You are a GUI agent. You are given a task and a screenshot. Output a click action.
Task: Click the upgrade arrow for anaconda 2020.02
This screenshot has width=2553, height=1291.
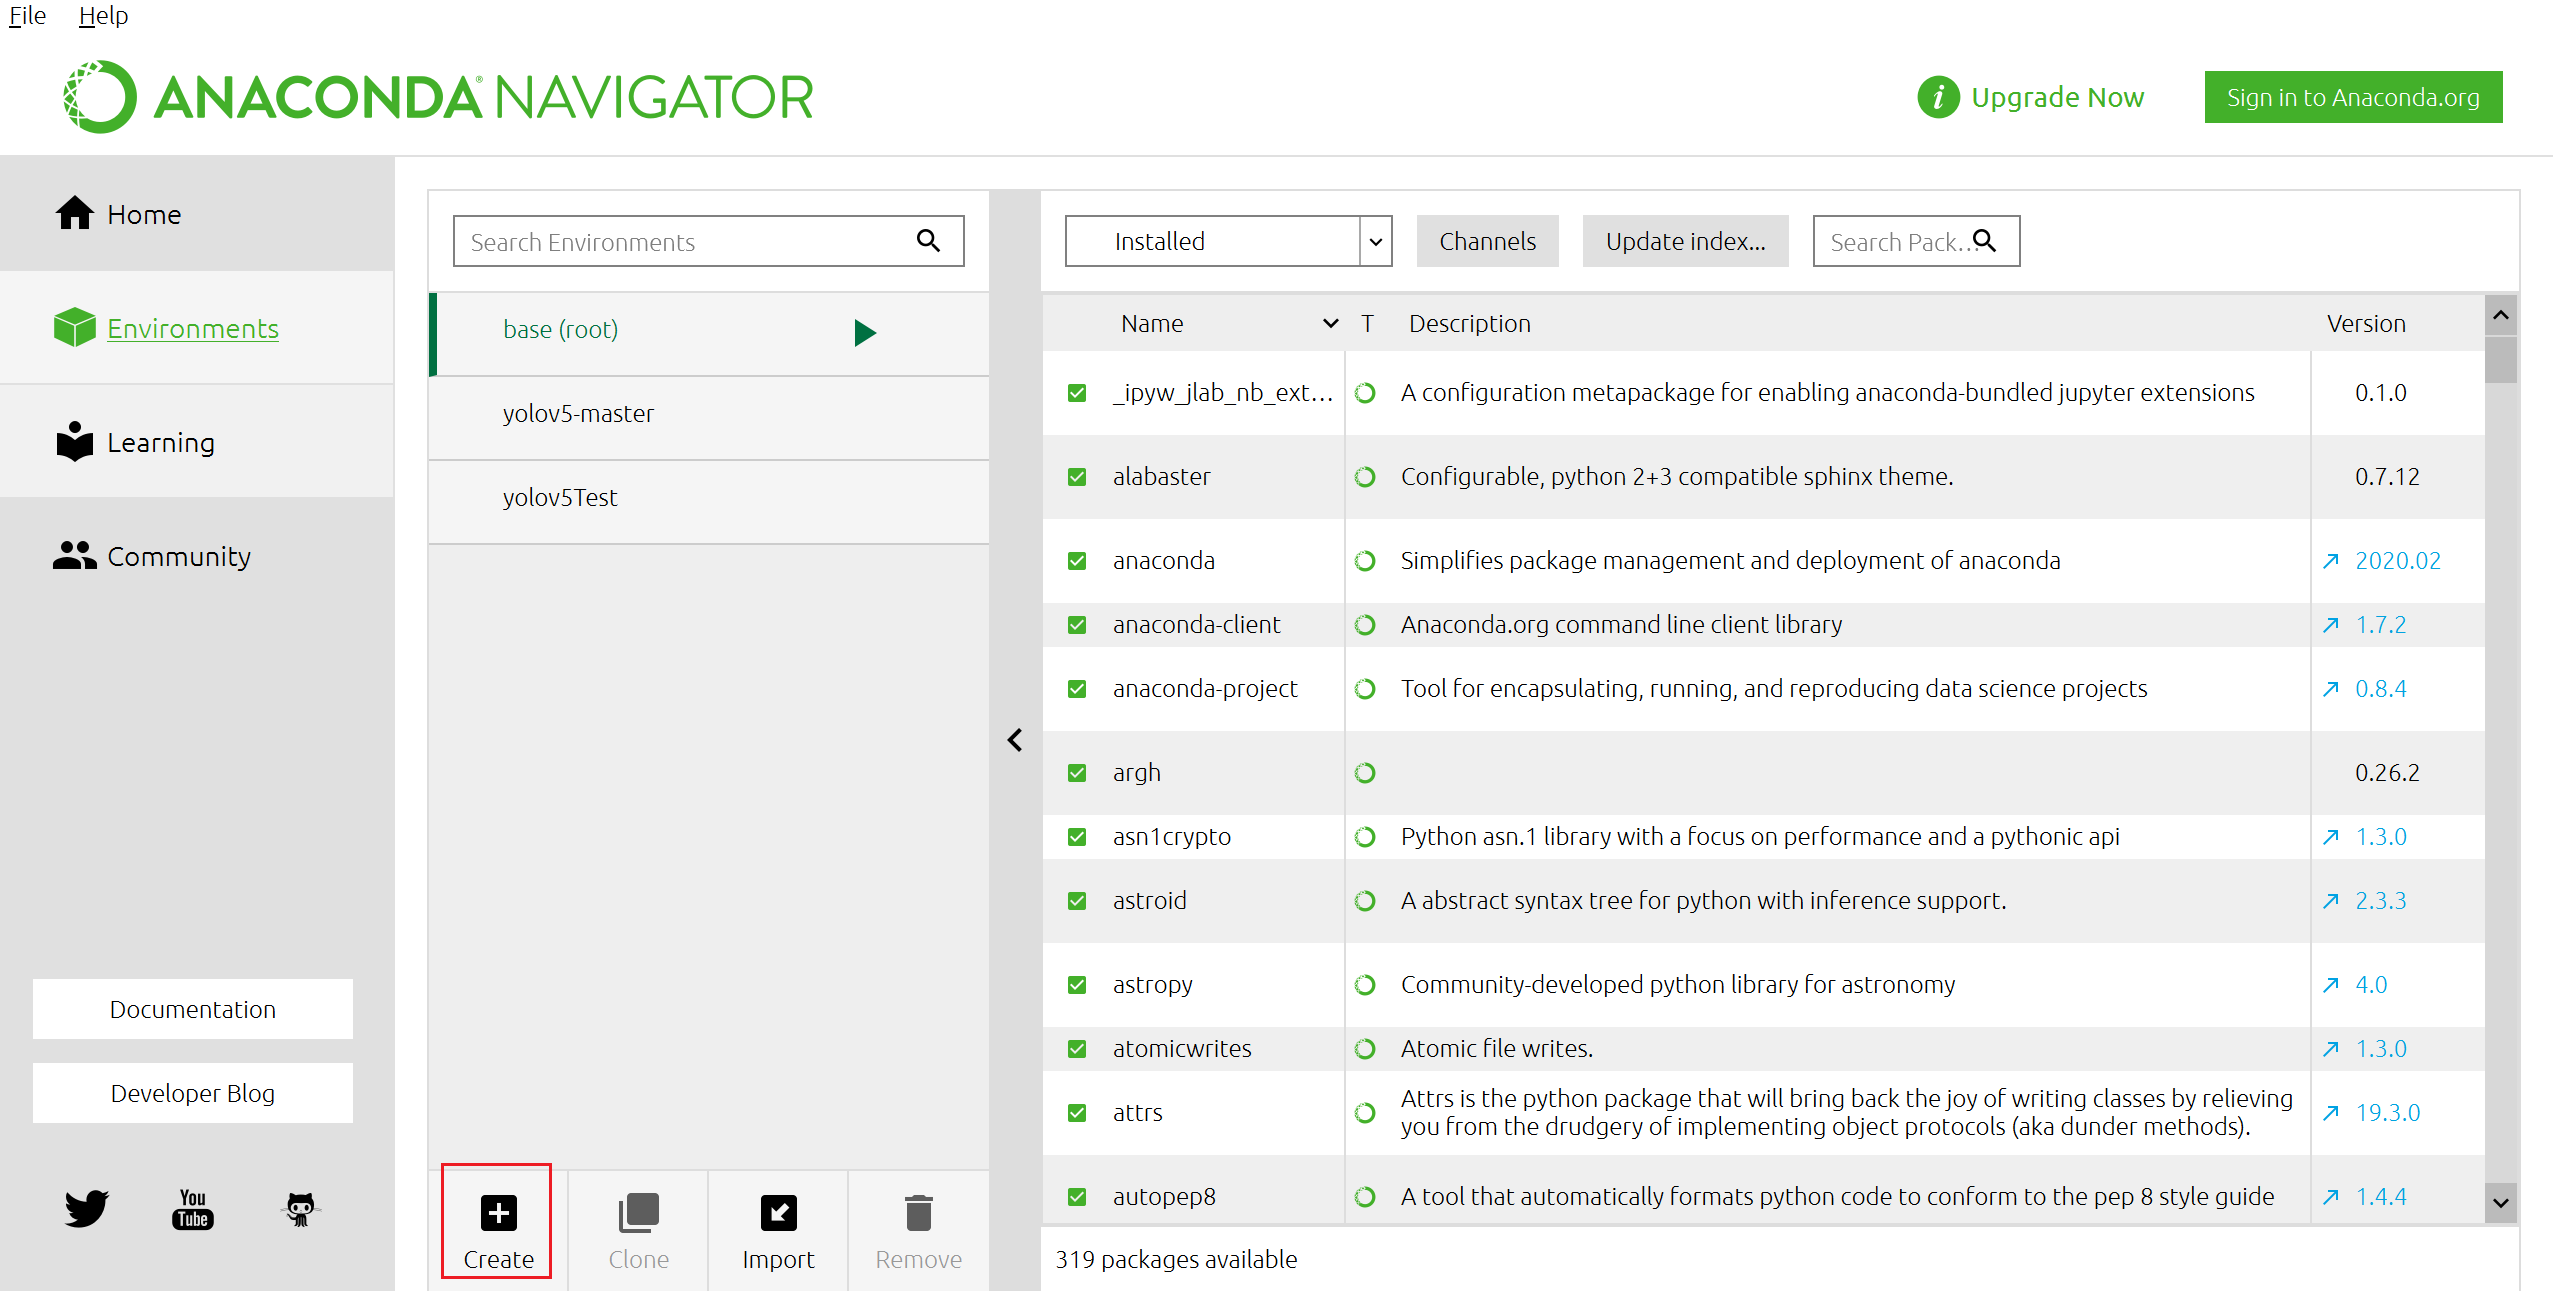[x=2330, y=561]
